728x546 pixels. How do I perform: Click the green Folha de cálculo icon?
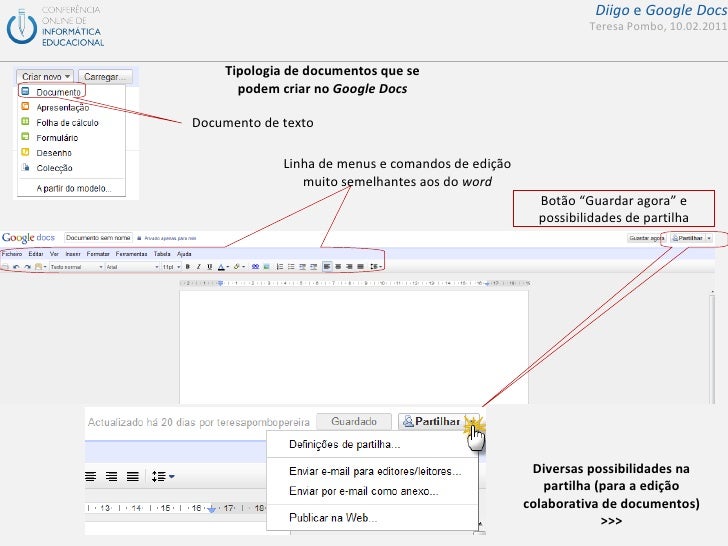coord(26,122)
